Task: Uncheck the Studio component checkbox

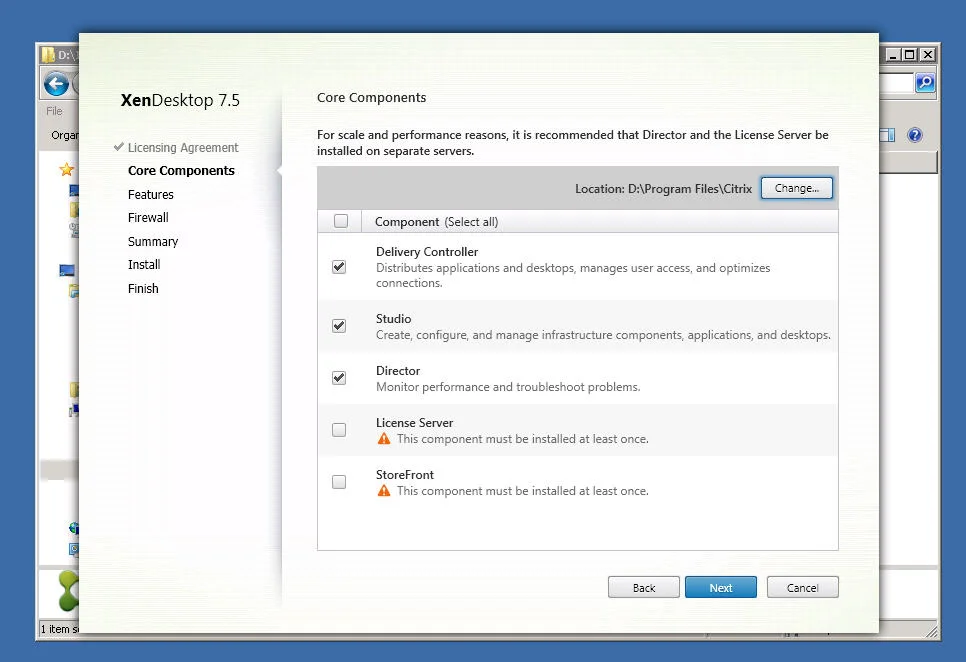Action: pyautogui.click(x=339, y=326)
